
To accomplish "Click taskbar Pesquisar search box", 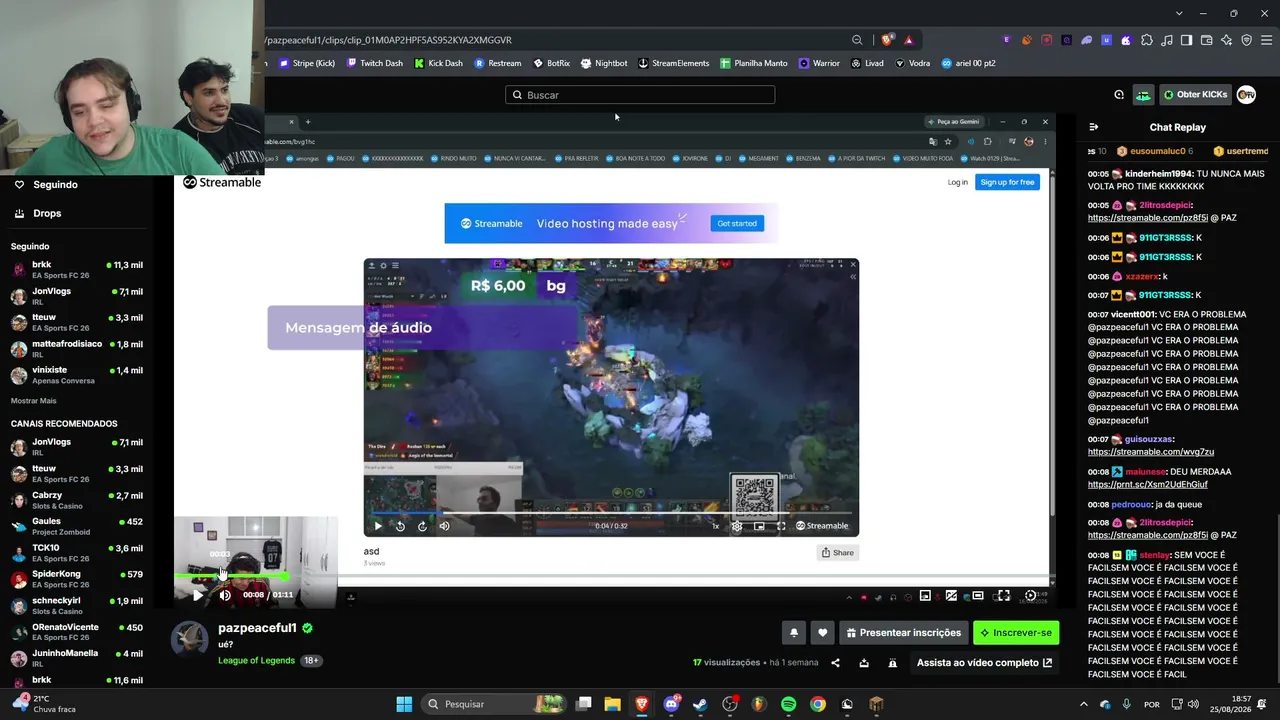I will [x=492, y=704].
